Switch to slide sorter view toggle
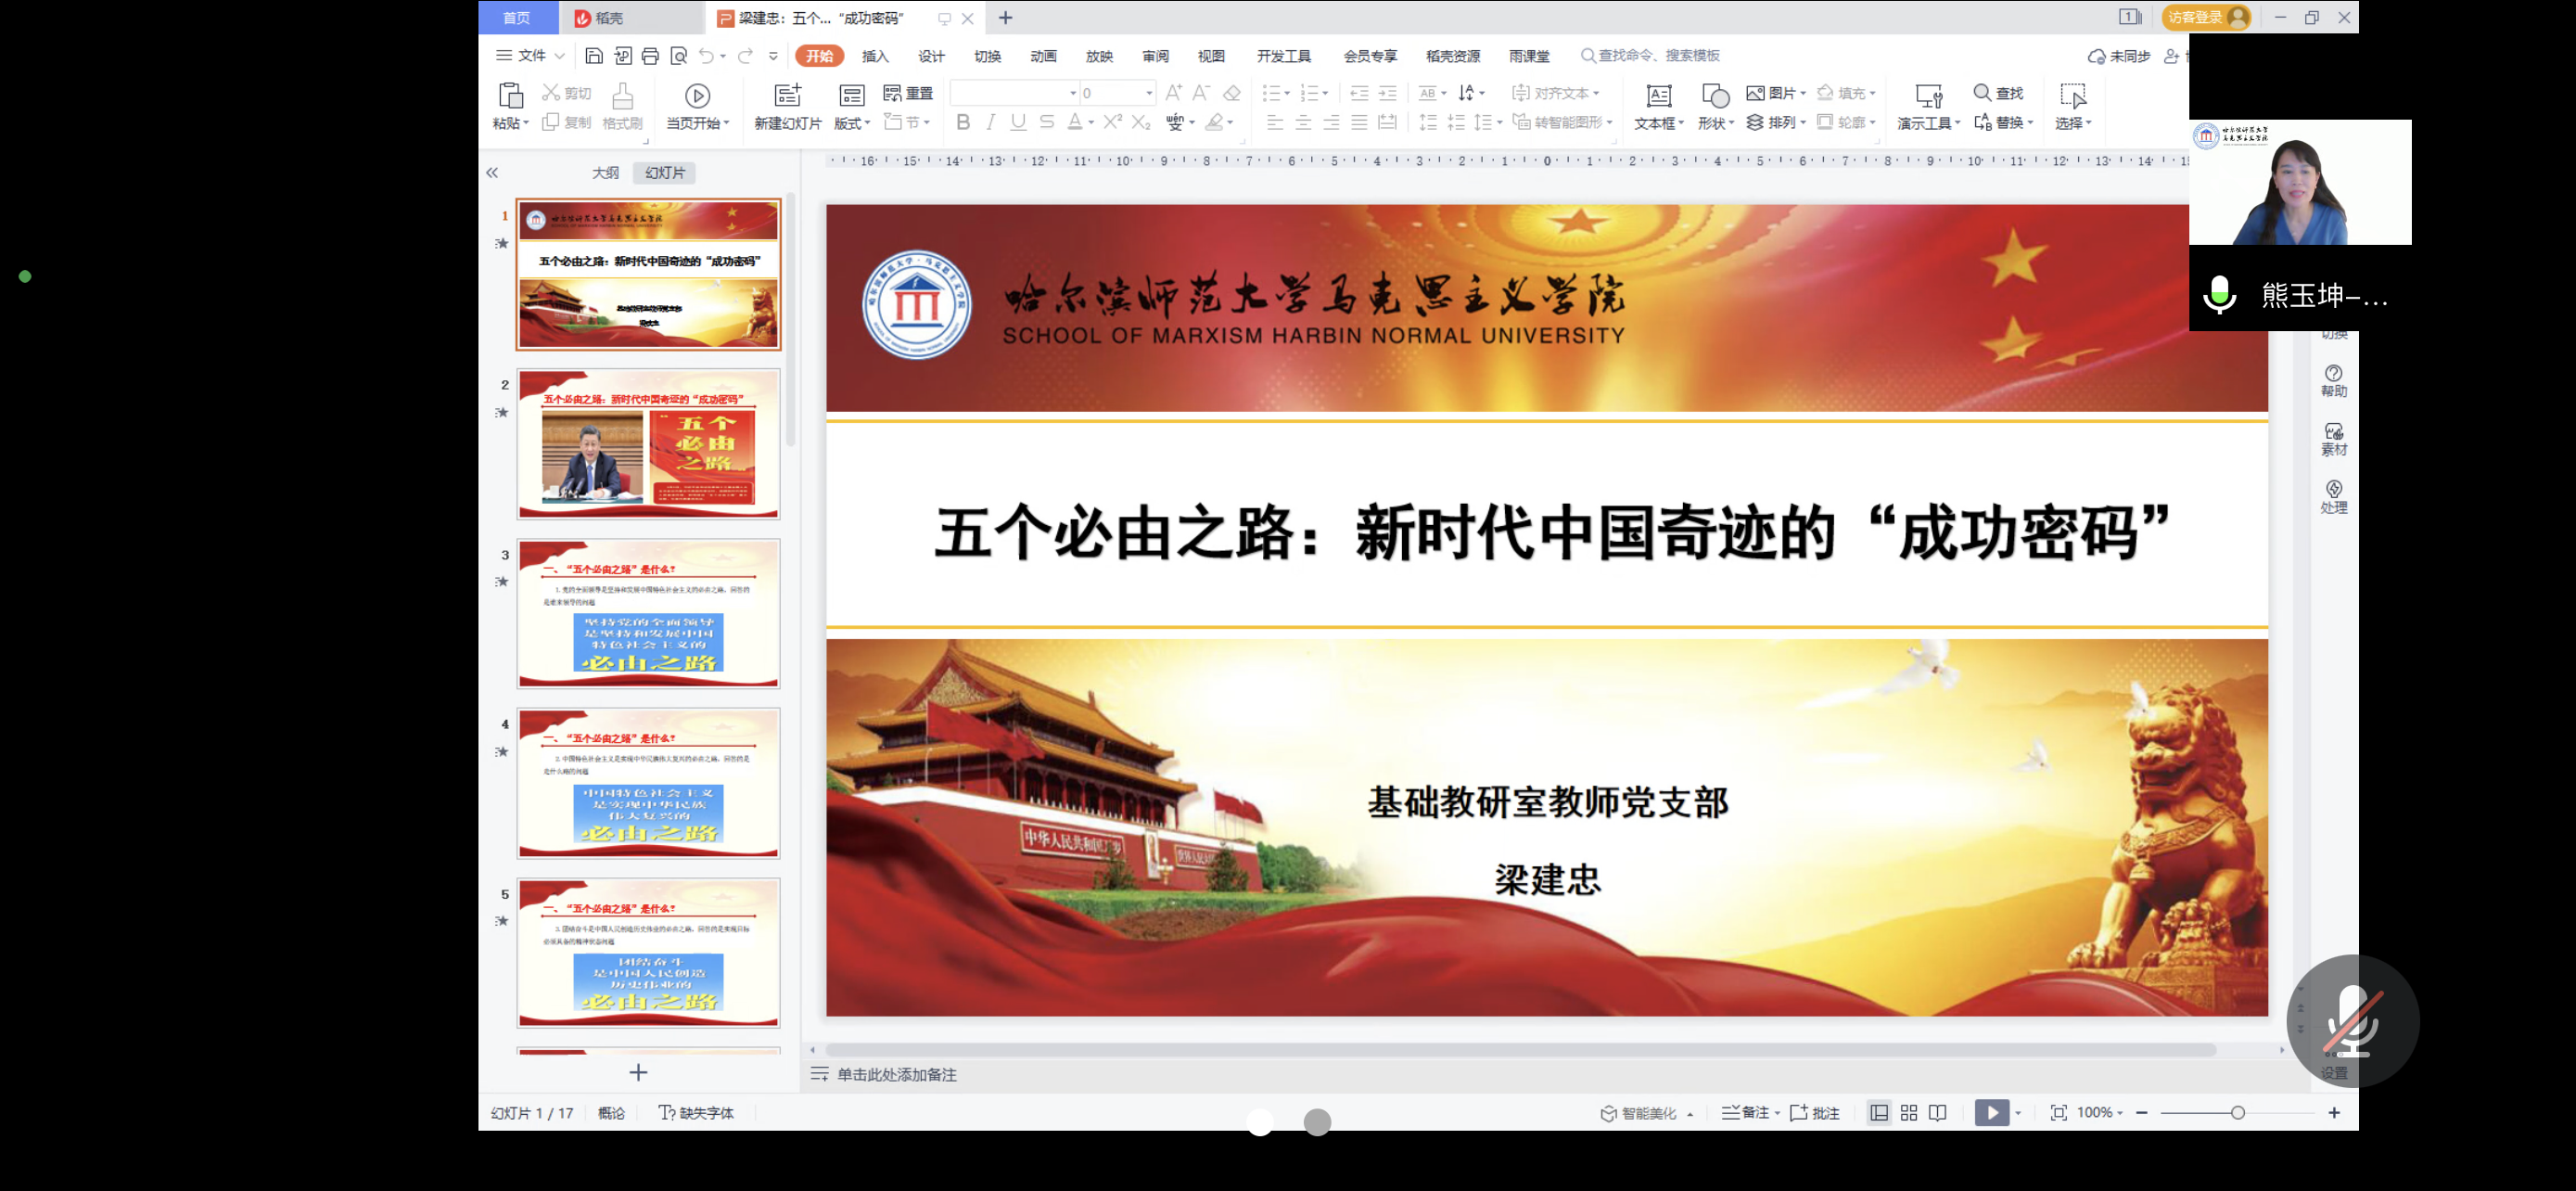Viewport: 2576px width, 1191px height. coord(1908,1112)
